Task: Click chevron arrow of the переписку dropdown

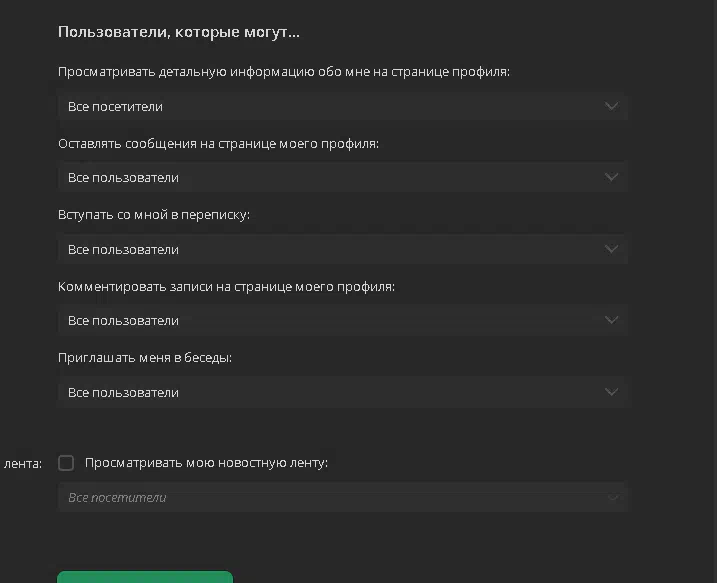Action: tap(611, 249)
